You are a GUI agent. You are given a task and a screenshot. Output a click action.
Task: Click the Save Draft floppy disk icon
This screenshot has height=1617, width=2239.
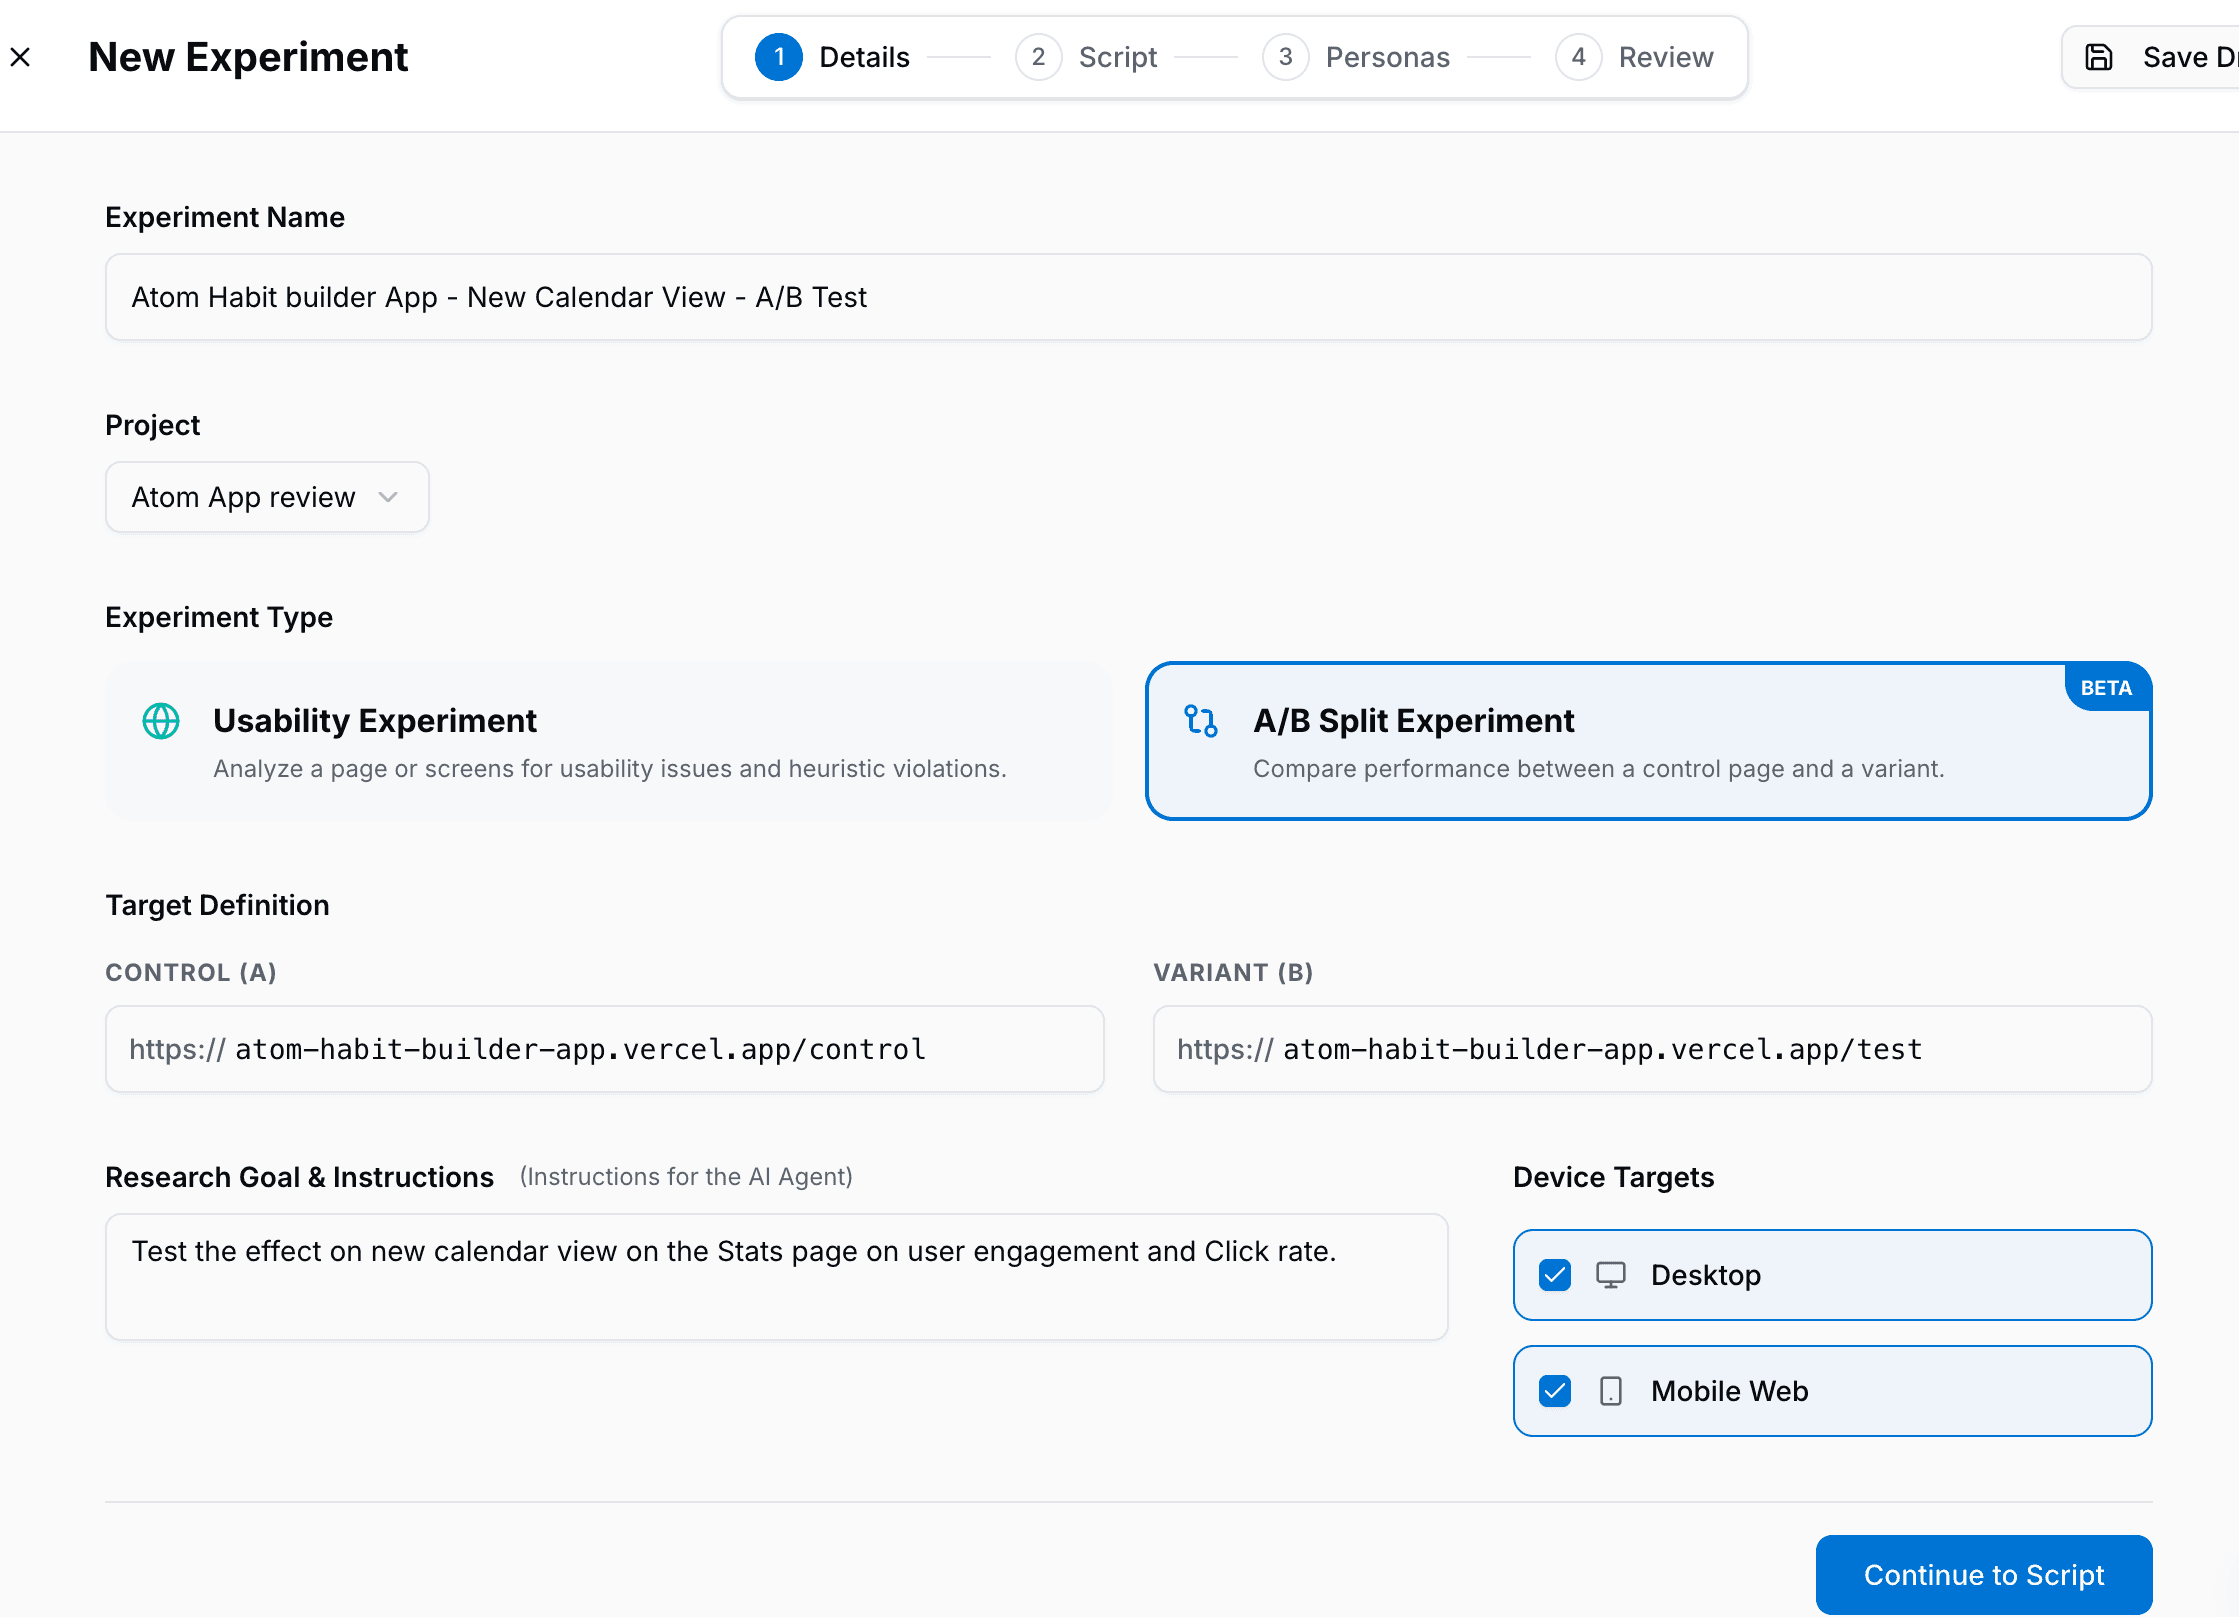pyautogui.click(x=2098, y=57)
